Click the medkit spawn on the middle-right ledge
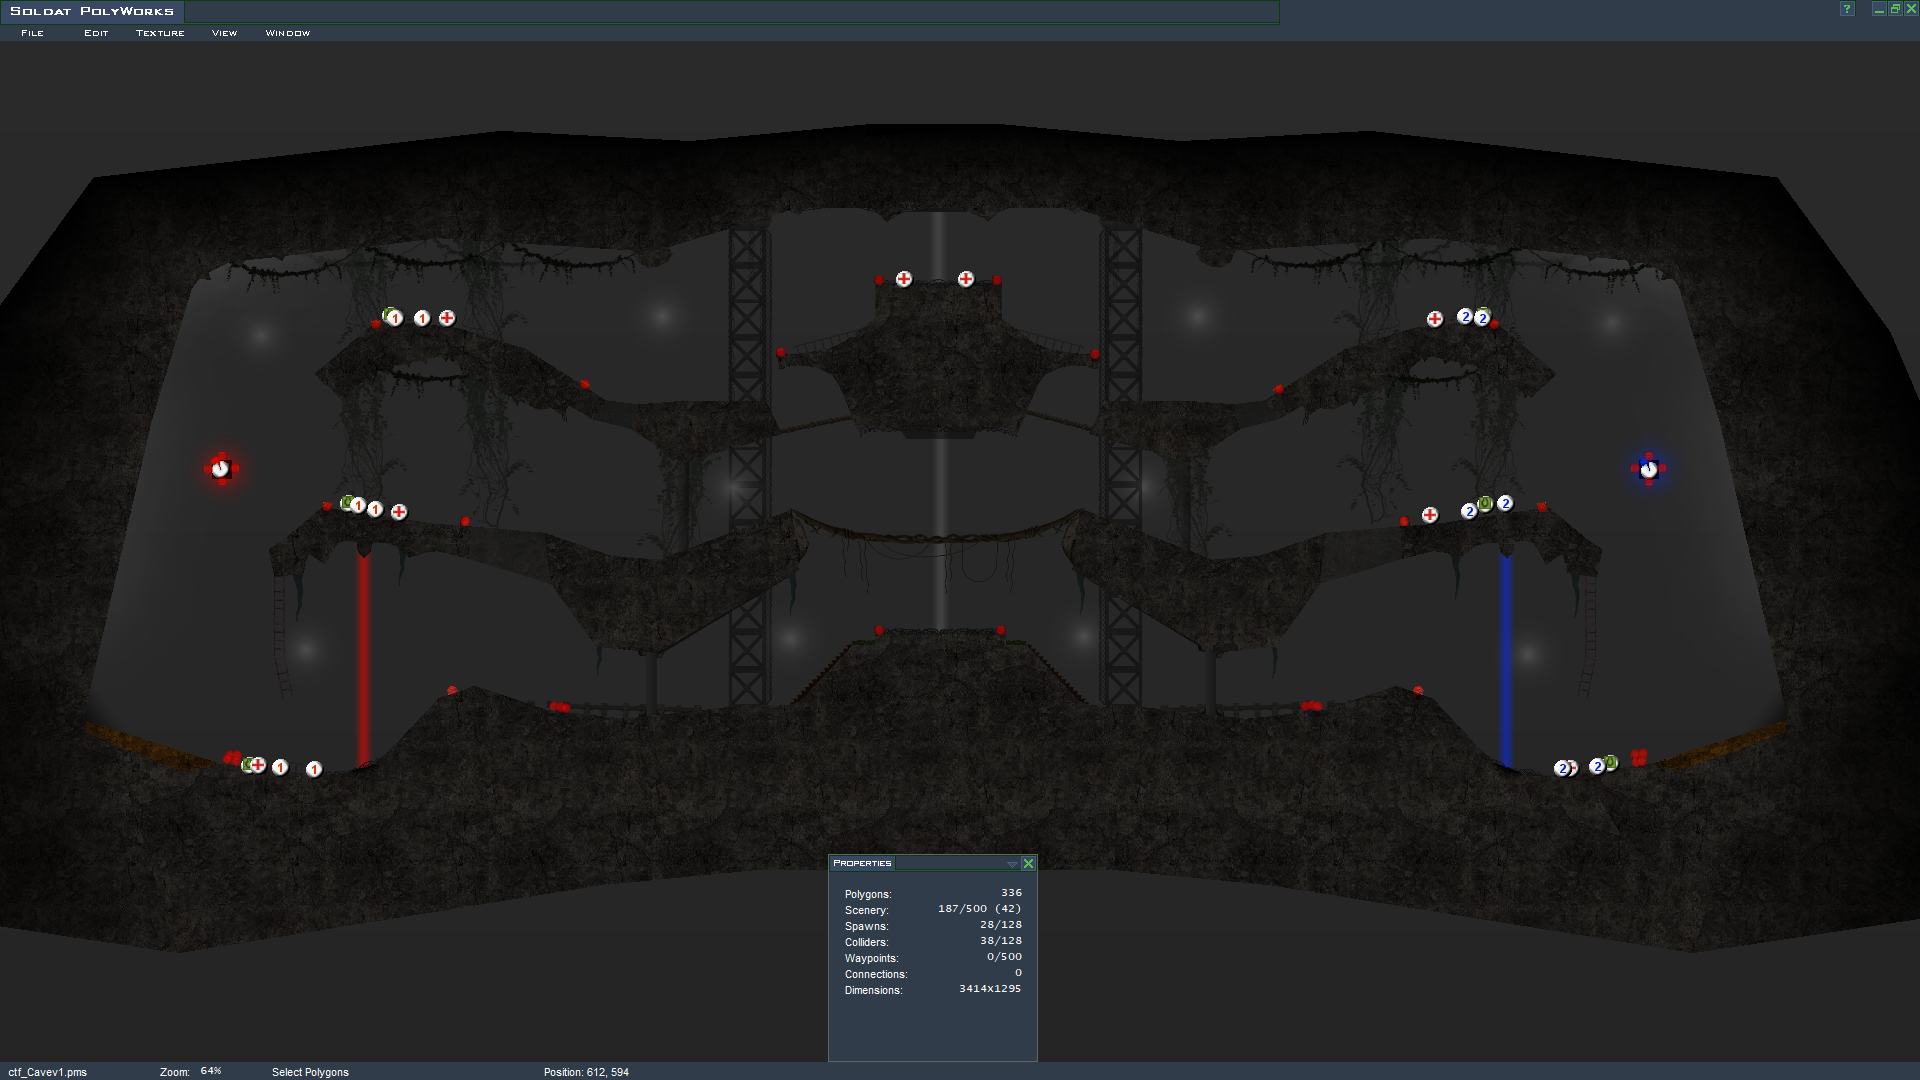 pyautogui.click(x=1430, y=515)
